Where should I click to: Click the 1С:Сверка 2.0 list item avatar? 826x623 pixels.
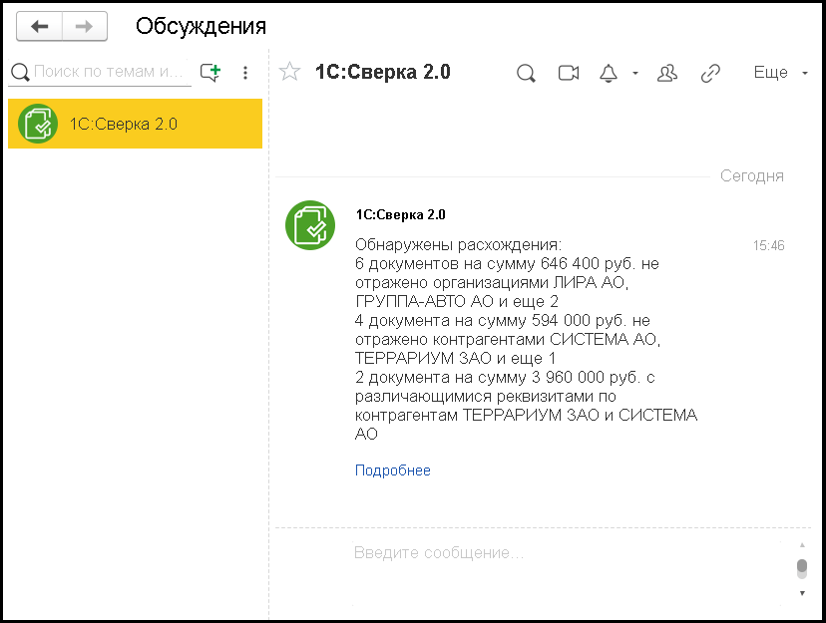(38, 124)
